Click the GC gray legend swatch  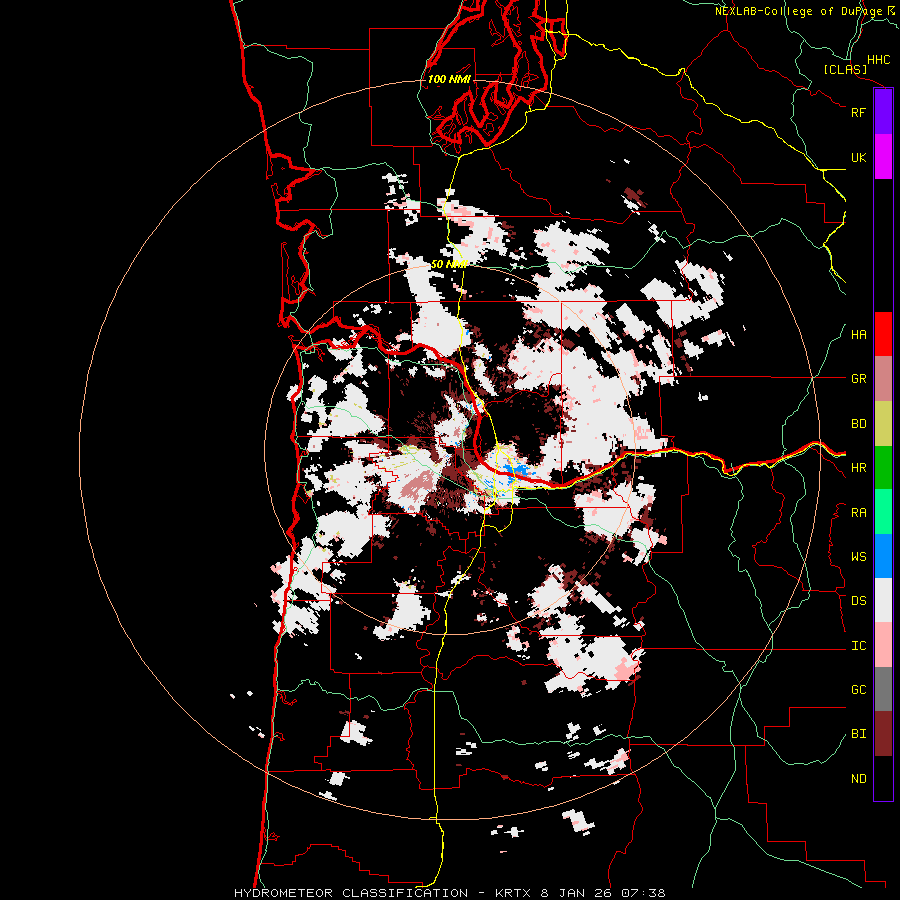click(x=883, y=689)
